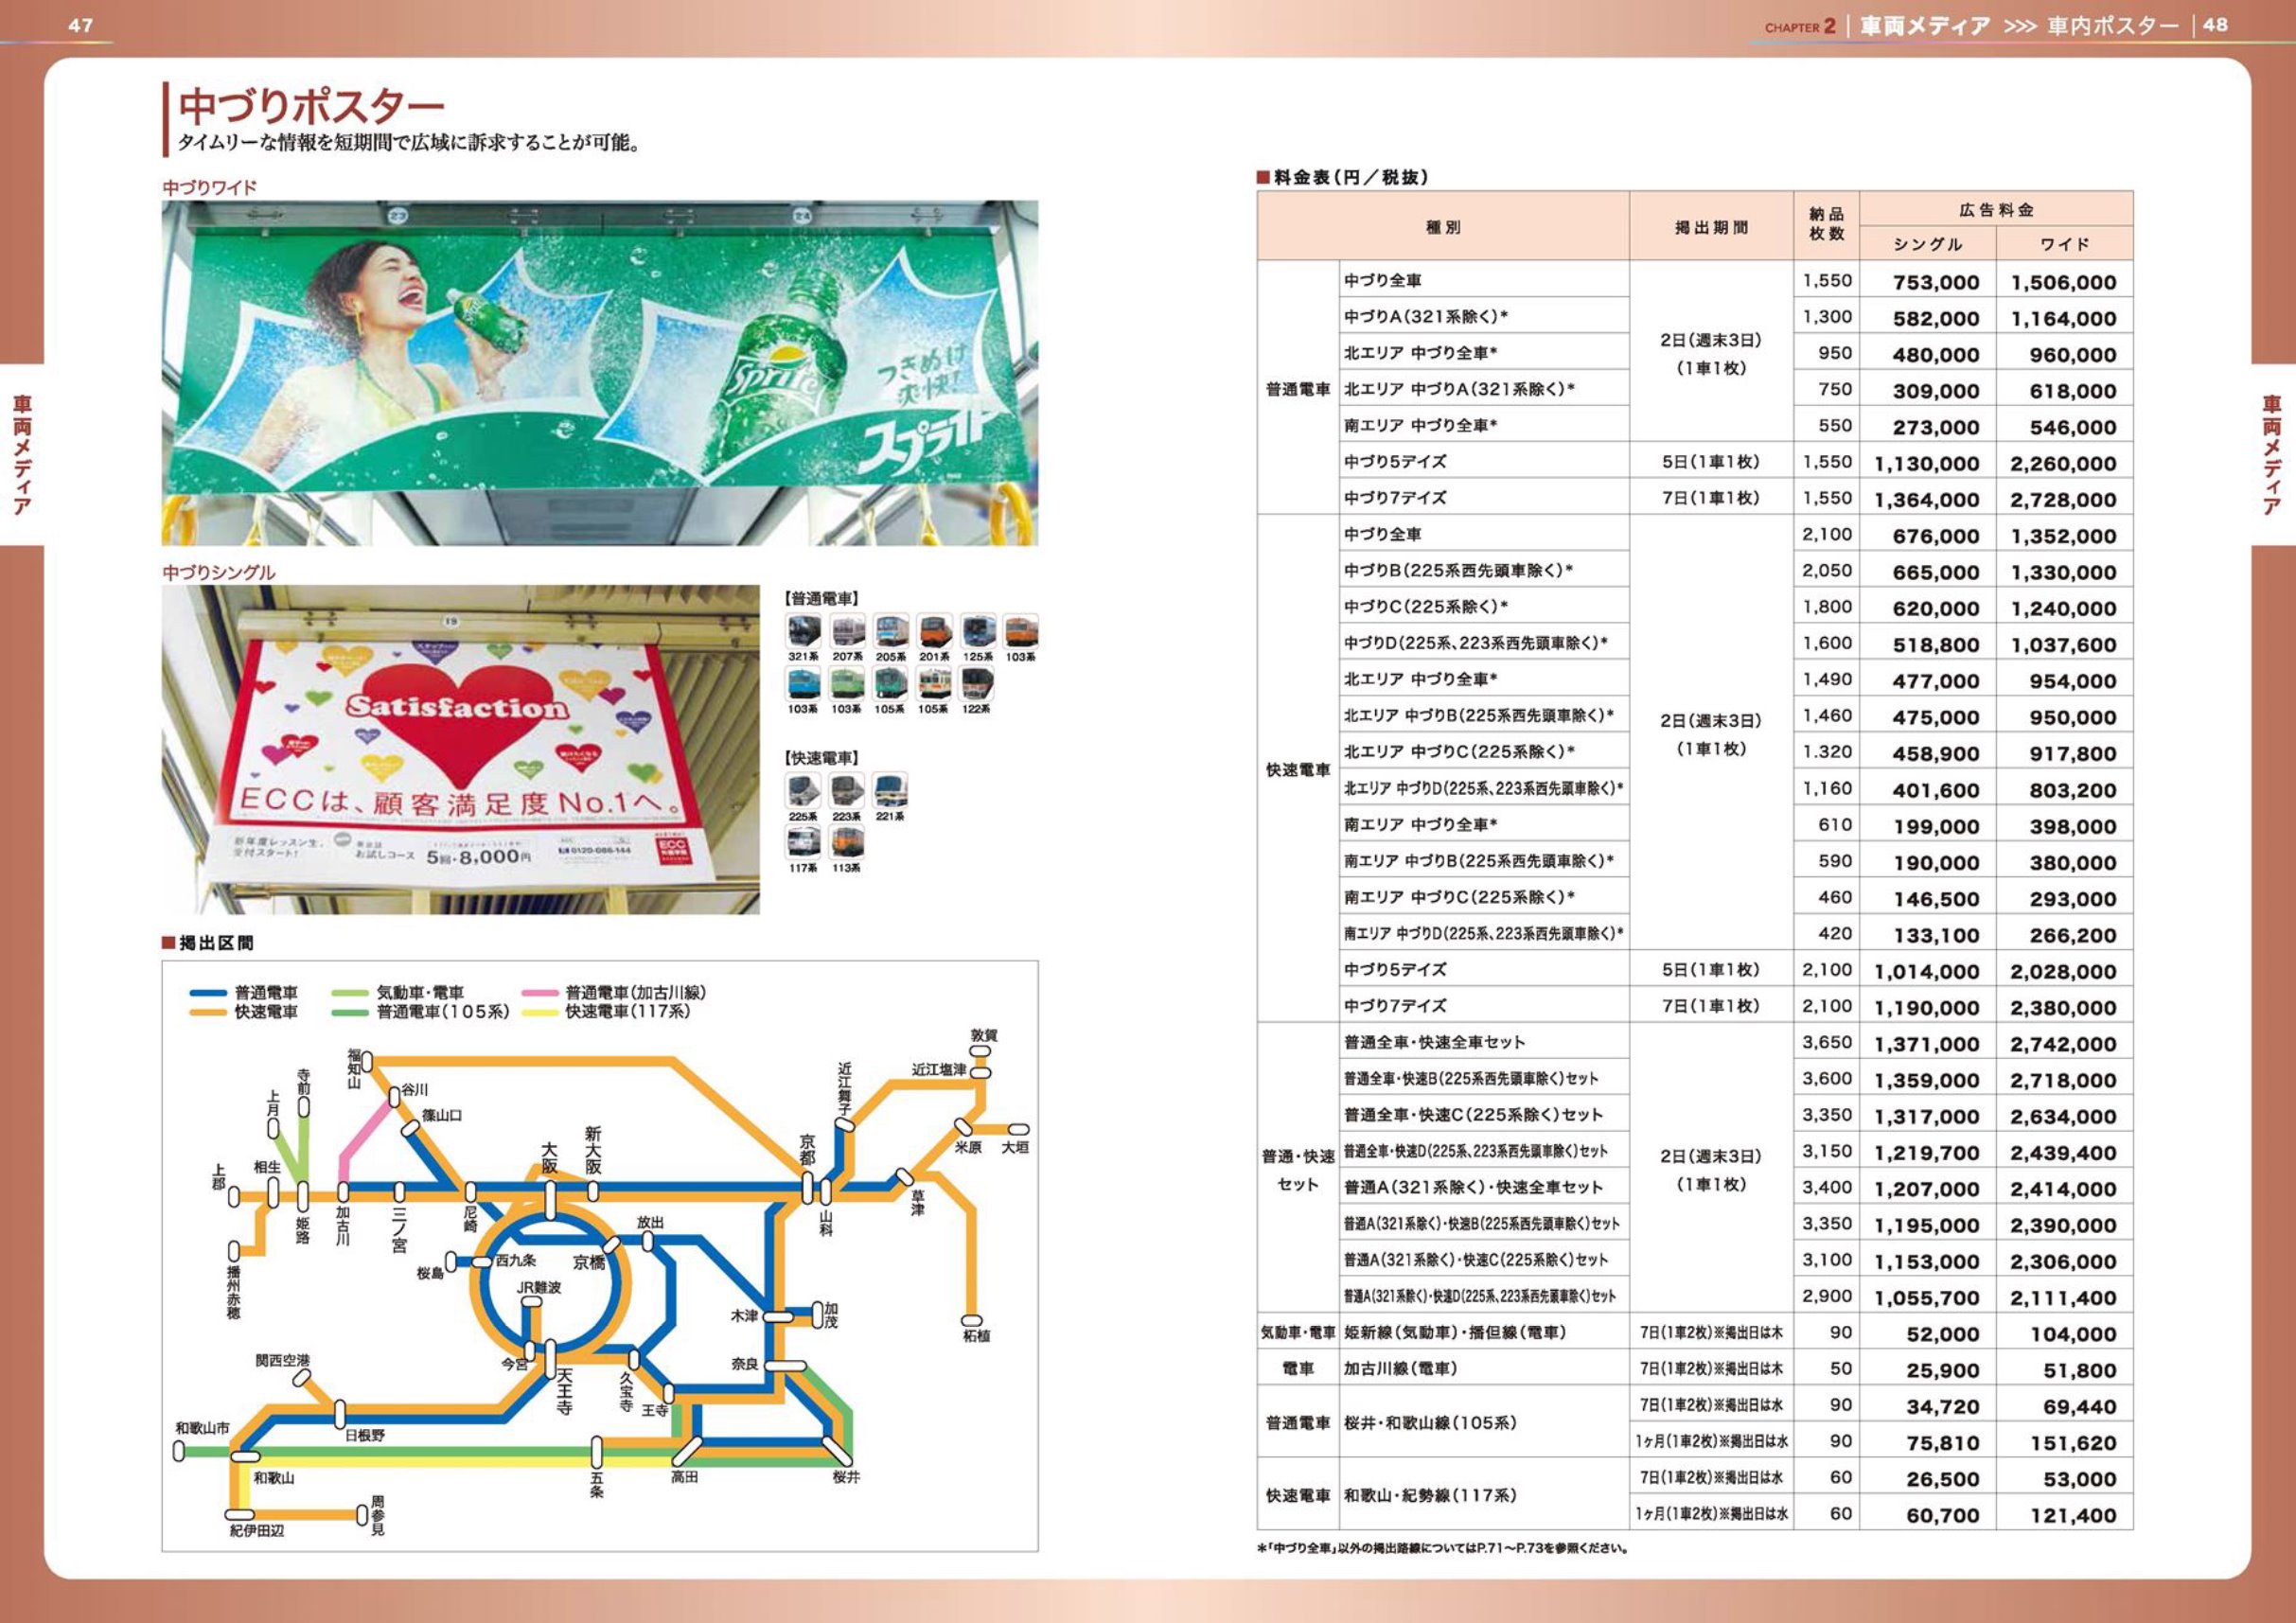Click the ECC Satisfaction 中づりシングル poster photo
Image resolution: width=2296 pixels, height=1623 pixels.
pos(461,749)
